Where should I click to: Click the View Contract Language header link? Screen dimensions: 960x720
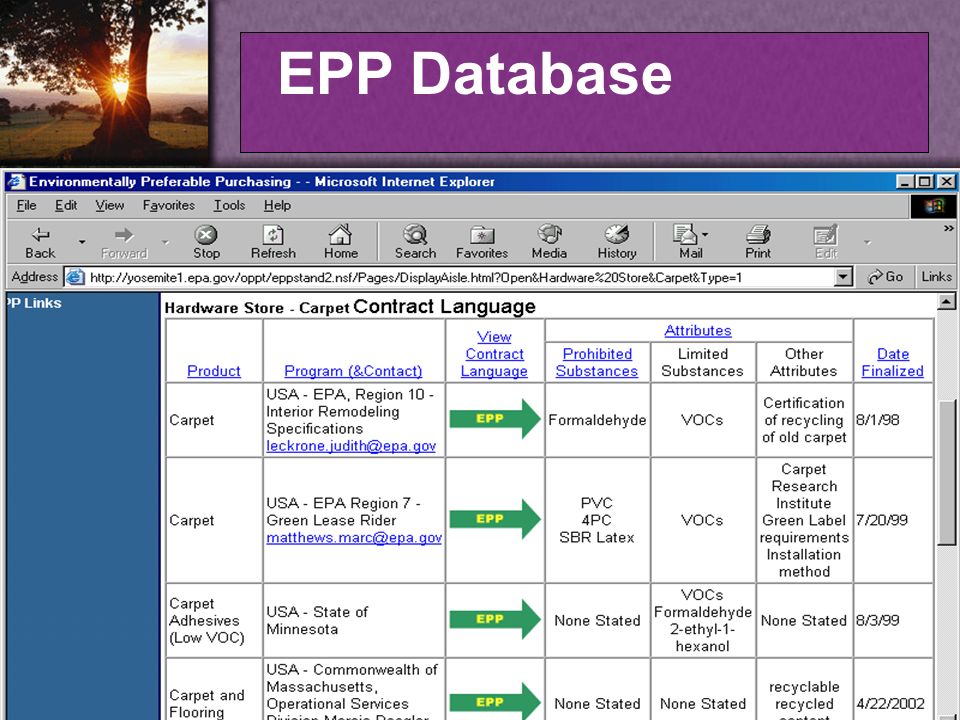point(494,354)
